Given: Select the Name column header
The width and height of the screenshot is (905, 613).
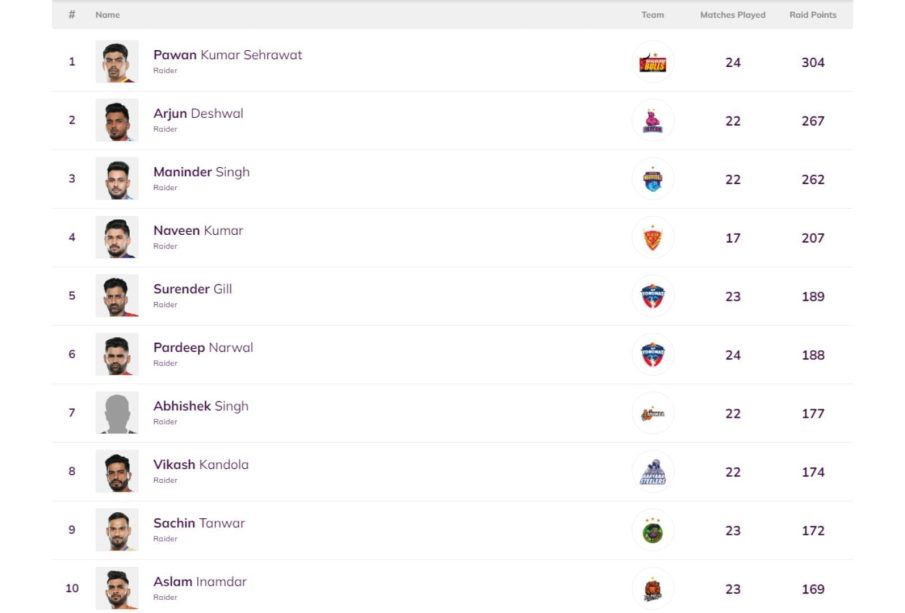Looking at the screenshot, I should click(x=107, y=15).
